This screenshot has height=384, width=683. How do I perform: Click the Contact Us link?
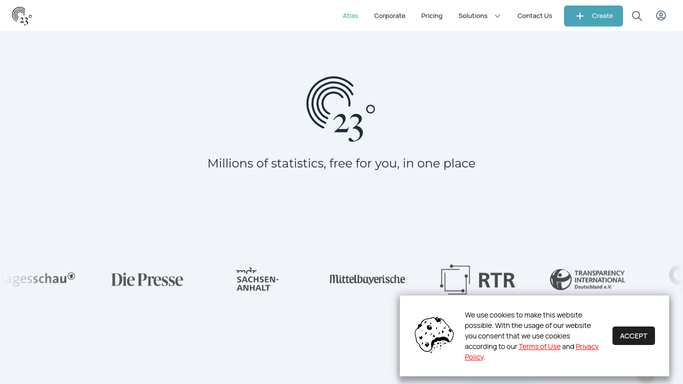tap(534, 16)
